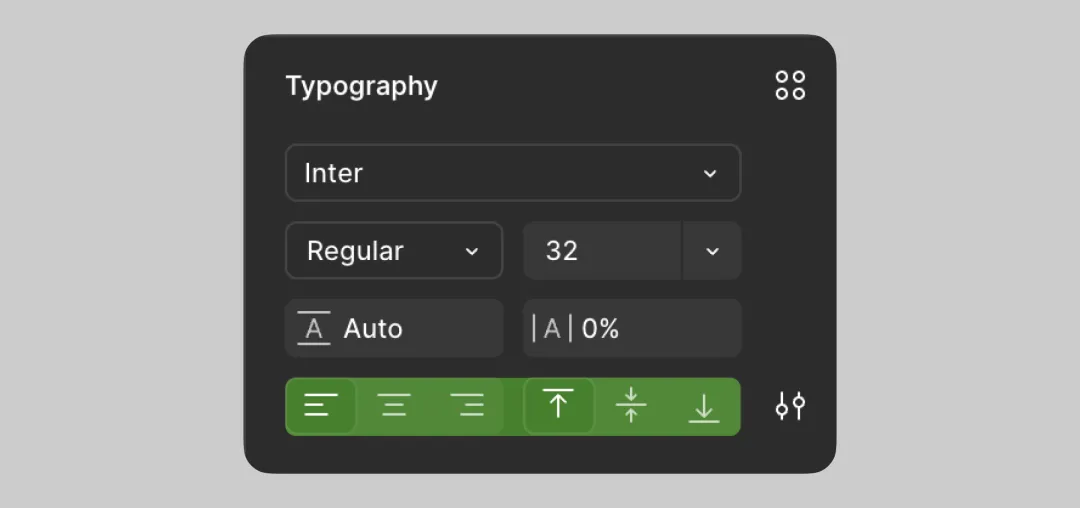Click the Typography panel title
This screenshot has height=508, width=1080.
pos(361,86)
